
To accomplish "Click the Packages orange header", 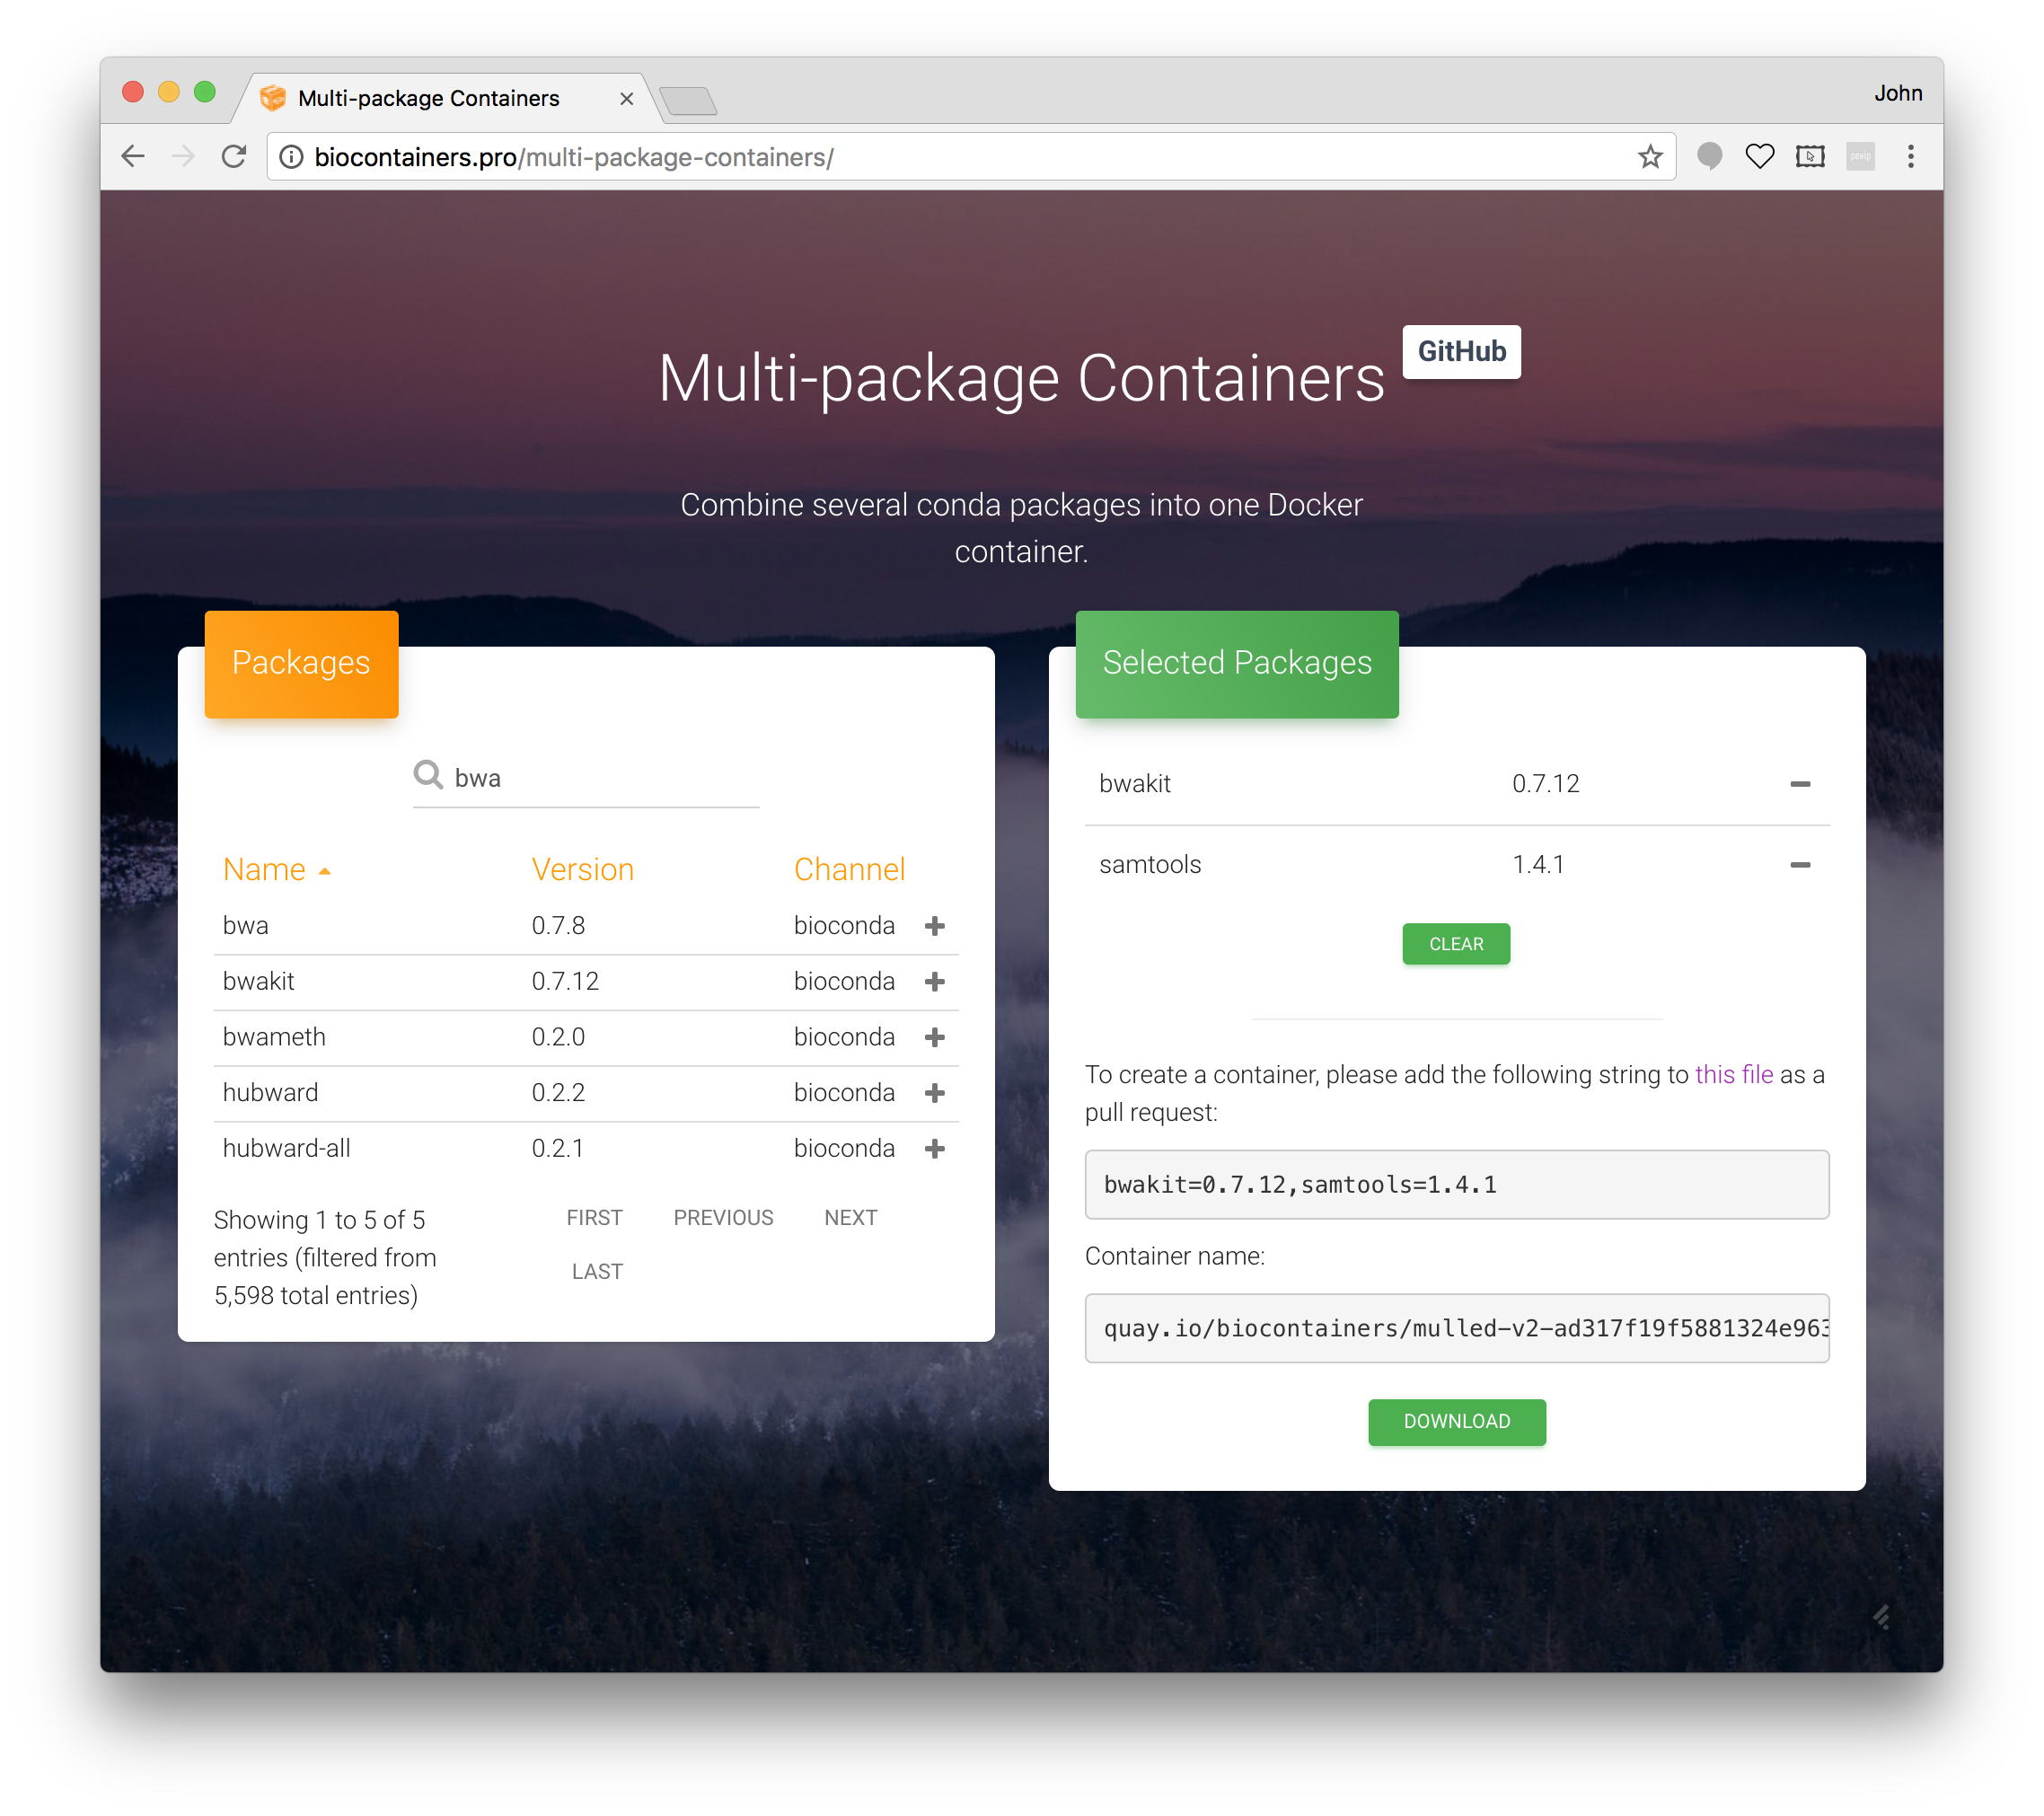I will (301, 663).
